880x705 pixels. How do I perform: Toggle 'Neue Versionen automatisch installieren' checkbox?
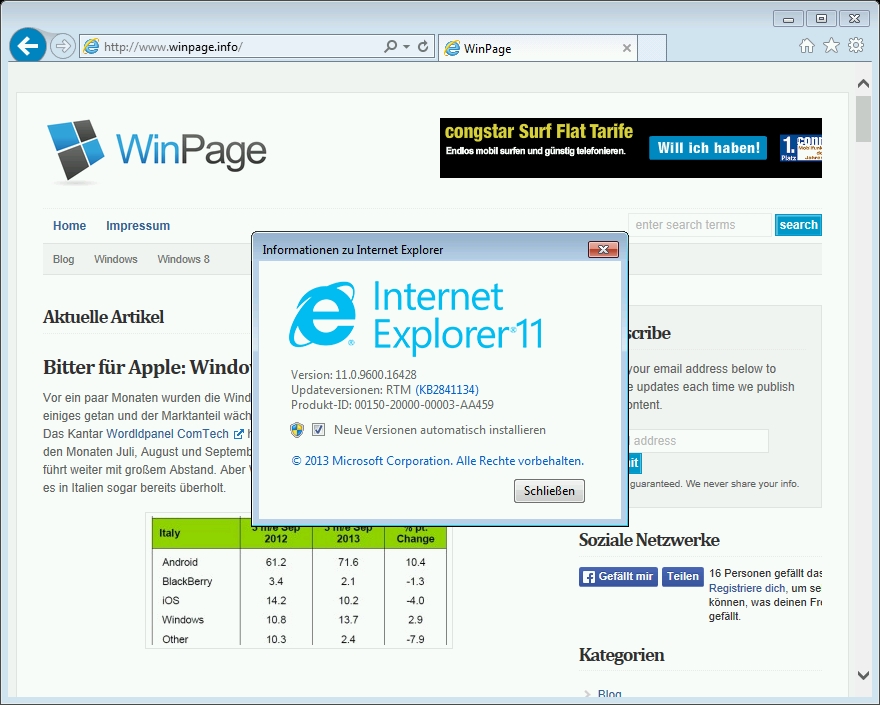(318, 430)
